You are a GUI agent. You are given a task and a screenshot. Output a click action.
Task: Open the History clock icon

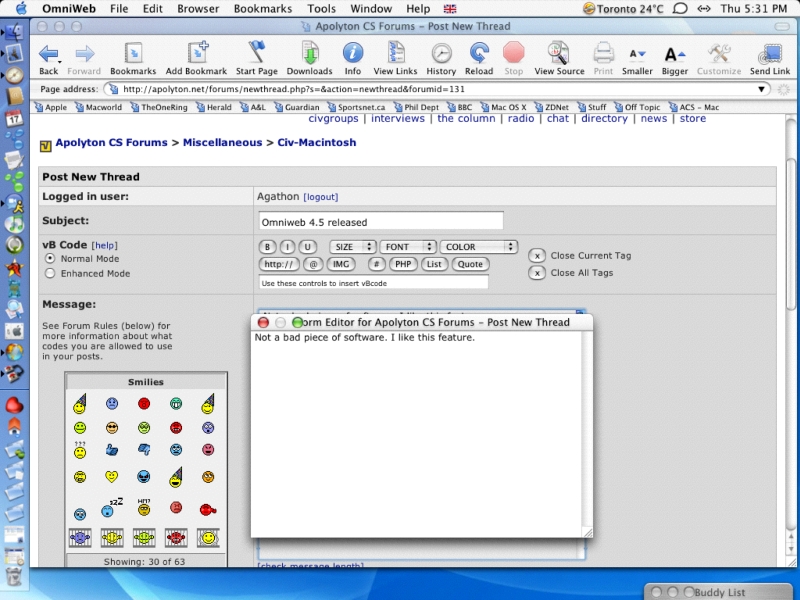pos(441,55)
